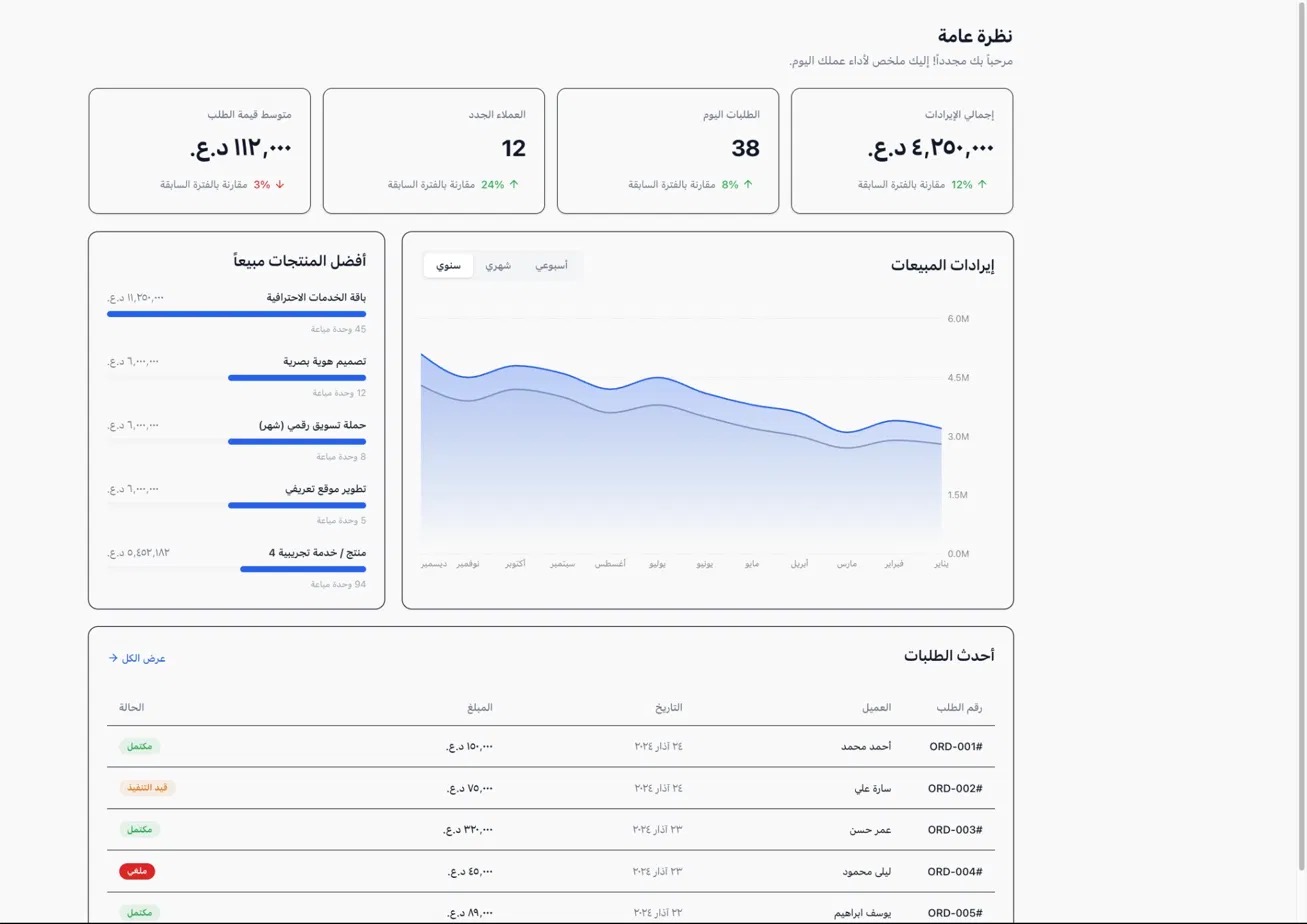Click customer name أحمد محمد
The image size is (1307, 924).
866,746
